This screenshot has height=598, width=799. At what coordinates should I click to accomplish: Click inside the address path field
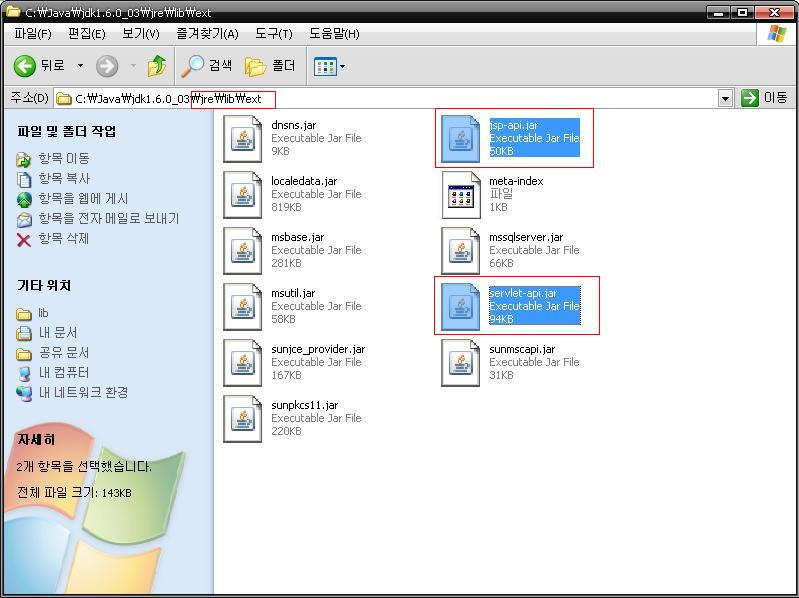tap(387, 98)
